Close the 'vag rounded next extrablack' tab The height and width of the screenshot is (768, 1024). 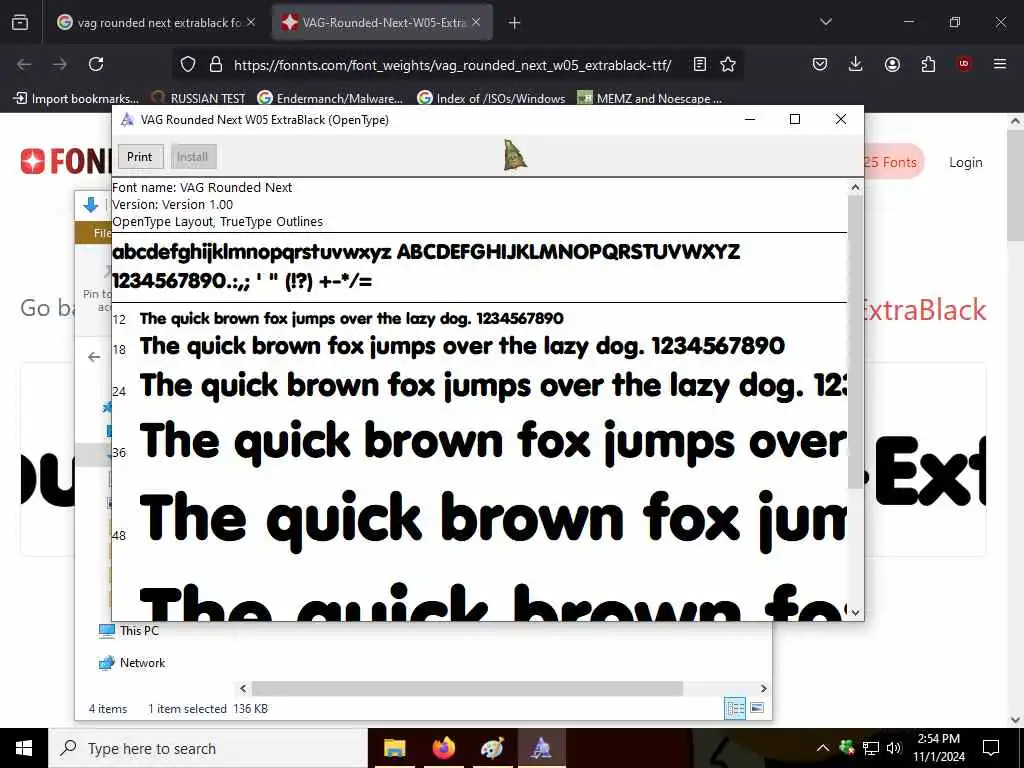pyautogui.click(x=251, y=22)
